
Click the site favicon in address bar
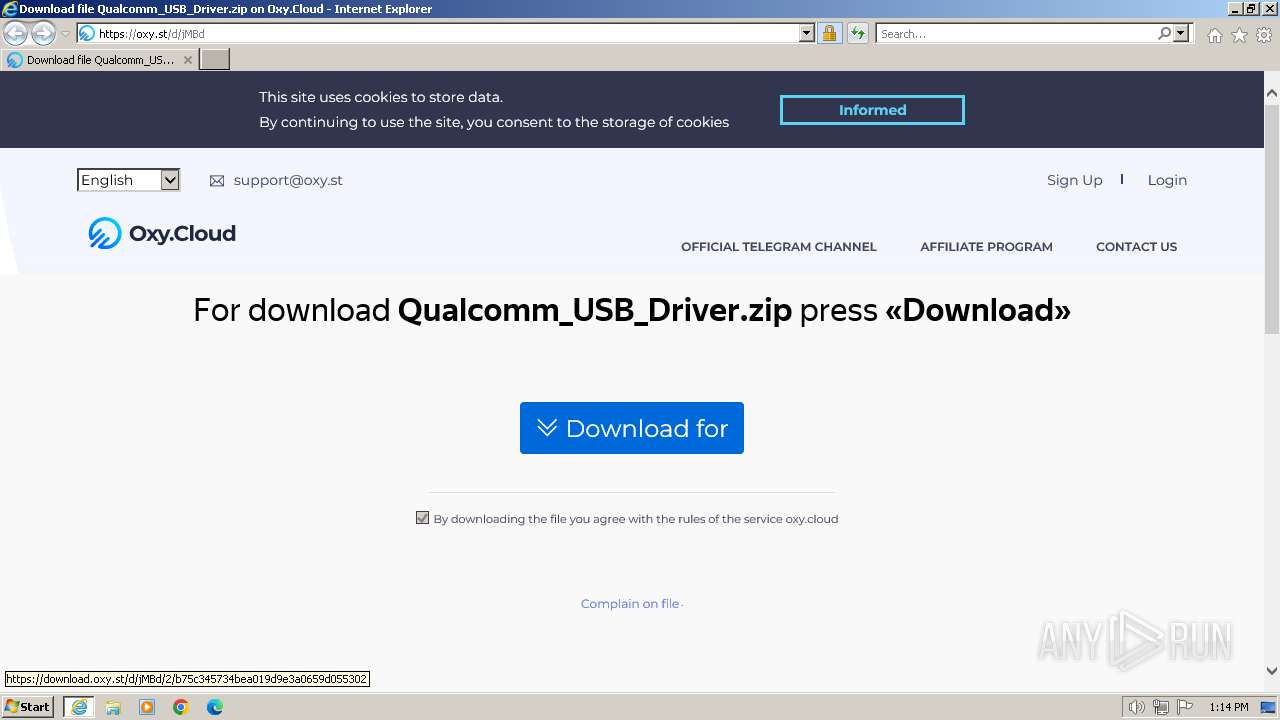(87, 33)
